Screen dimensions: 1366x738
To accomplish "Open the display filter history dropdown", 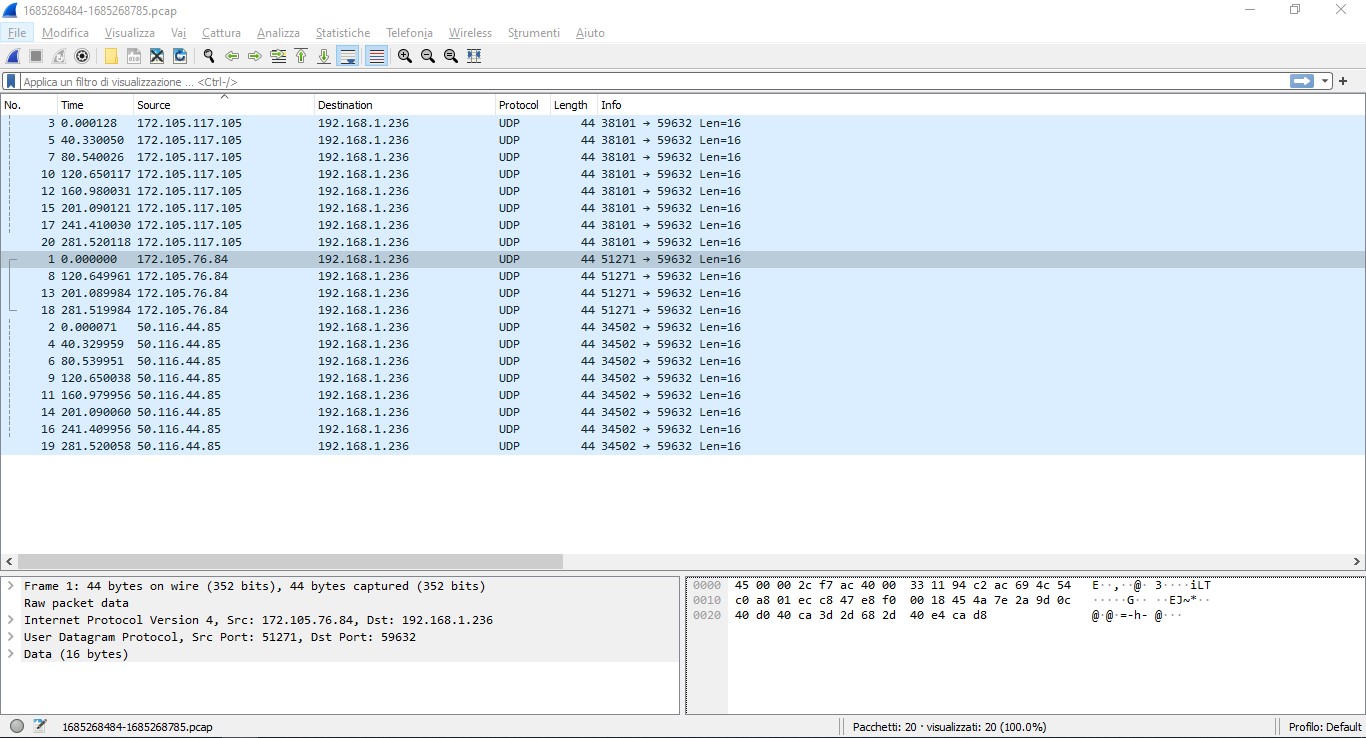I will click(1326, 81).
